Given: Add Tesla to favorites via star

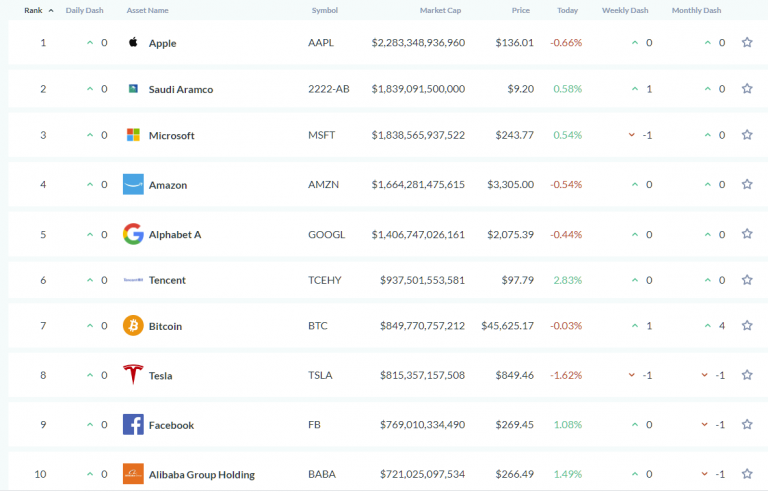Looking at the screenshot, I should (747, 375).
